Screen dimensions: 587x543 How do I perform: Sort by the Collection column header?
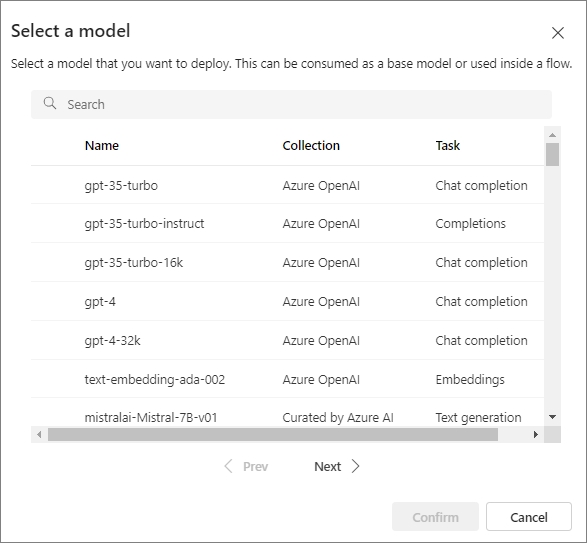coord(311,145)
